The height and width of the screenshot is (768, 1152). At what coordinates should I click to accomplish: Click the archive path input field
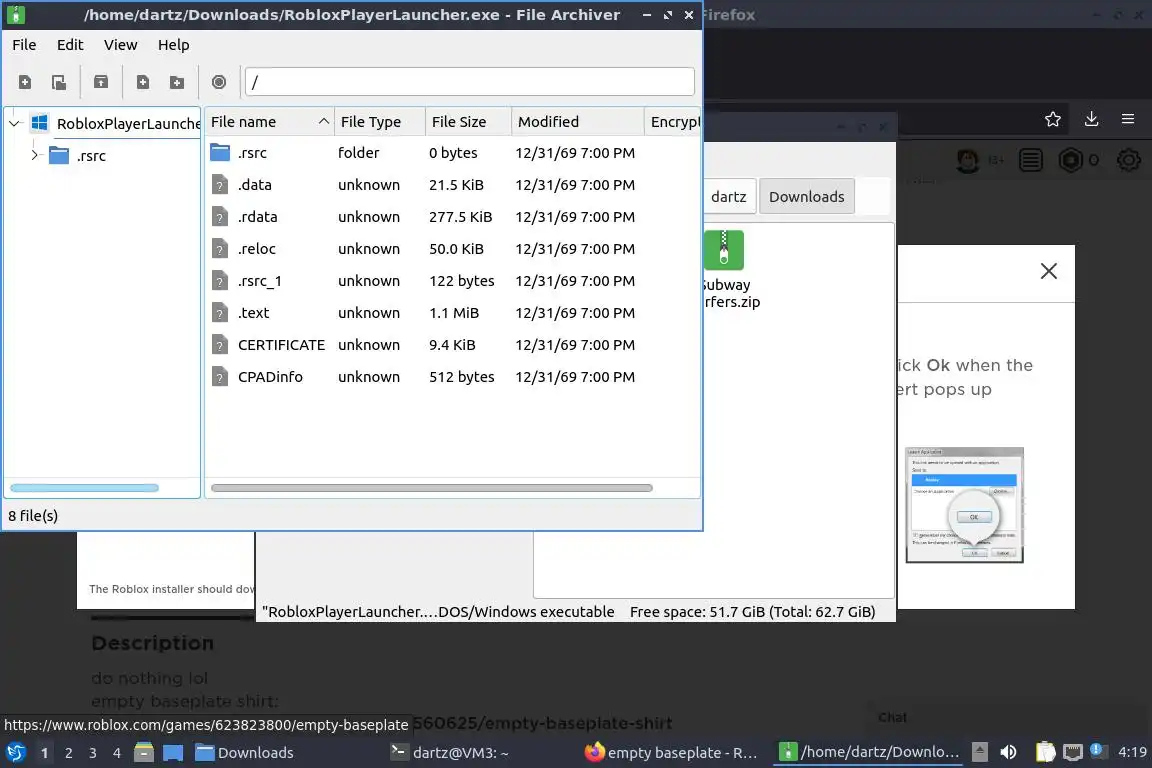tap(469, 82)
